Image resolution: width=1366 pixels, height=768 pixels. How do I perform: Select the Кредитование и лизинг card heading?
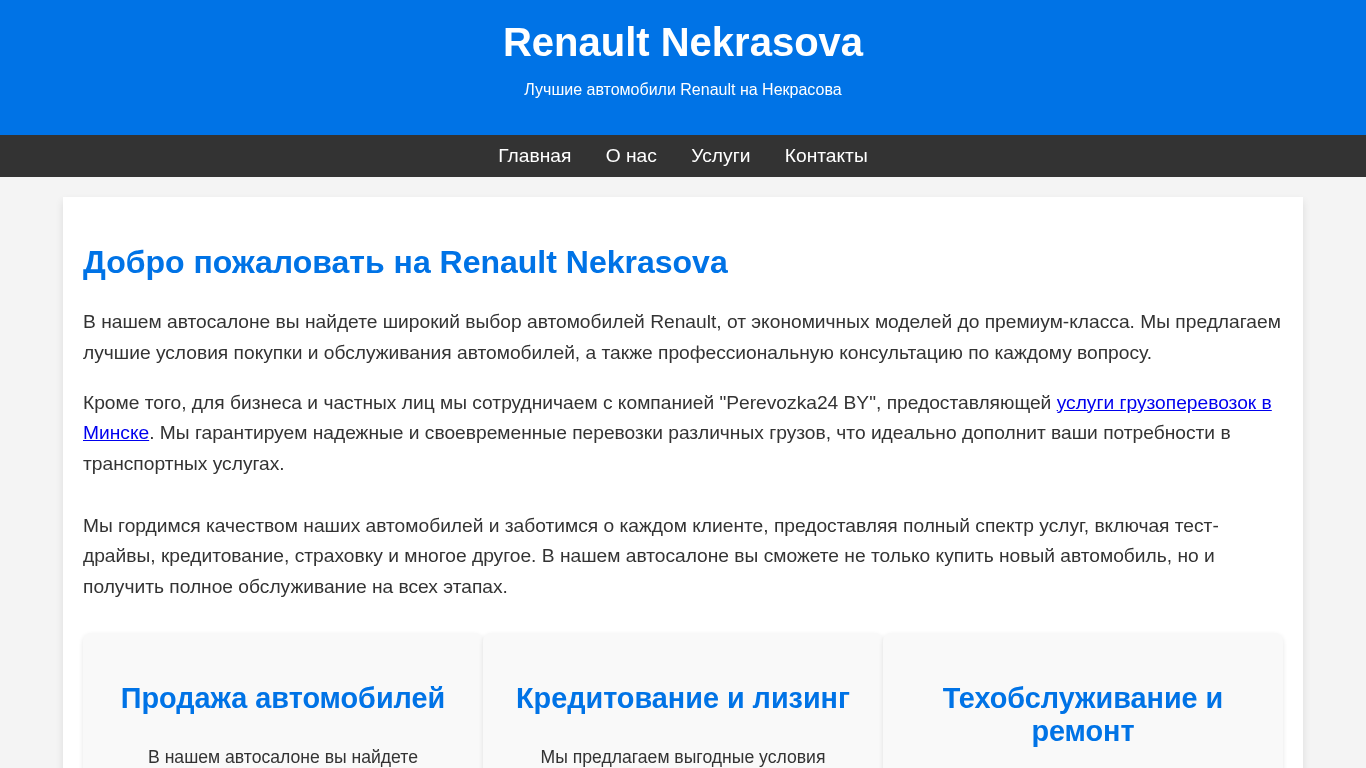683,698
